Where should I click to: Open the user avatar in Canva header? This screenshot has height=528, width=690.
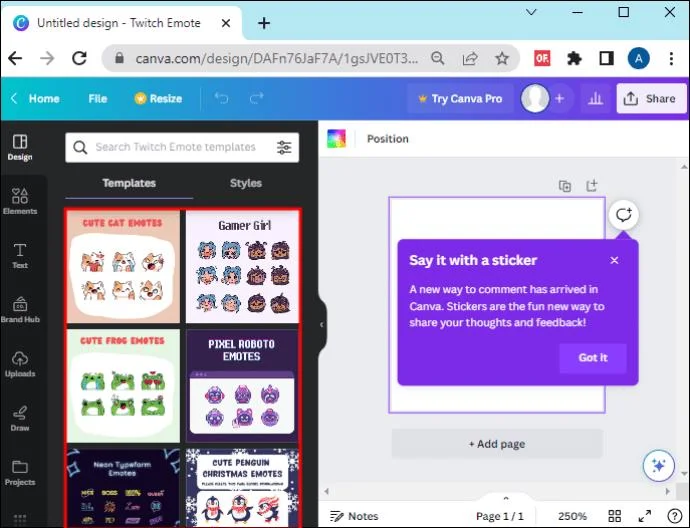coord(535,98)
